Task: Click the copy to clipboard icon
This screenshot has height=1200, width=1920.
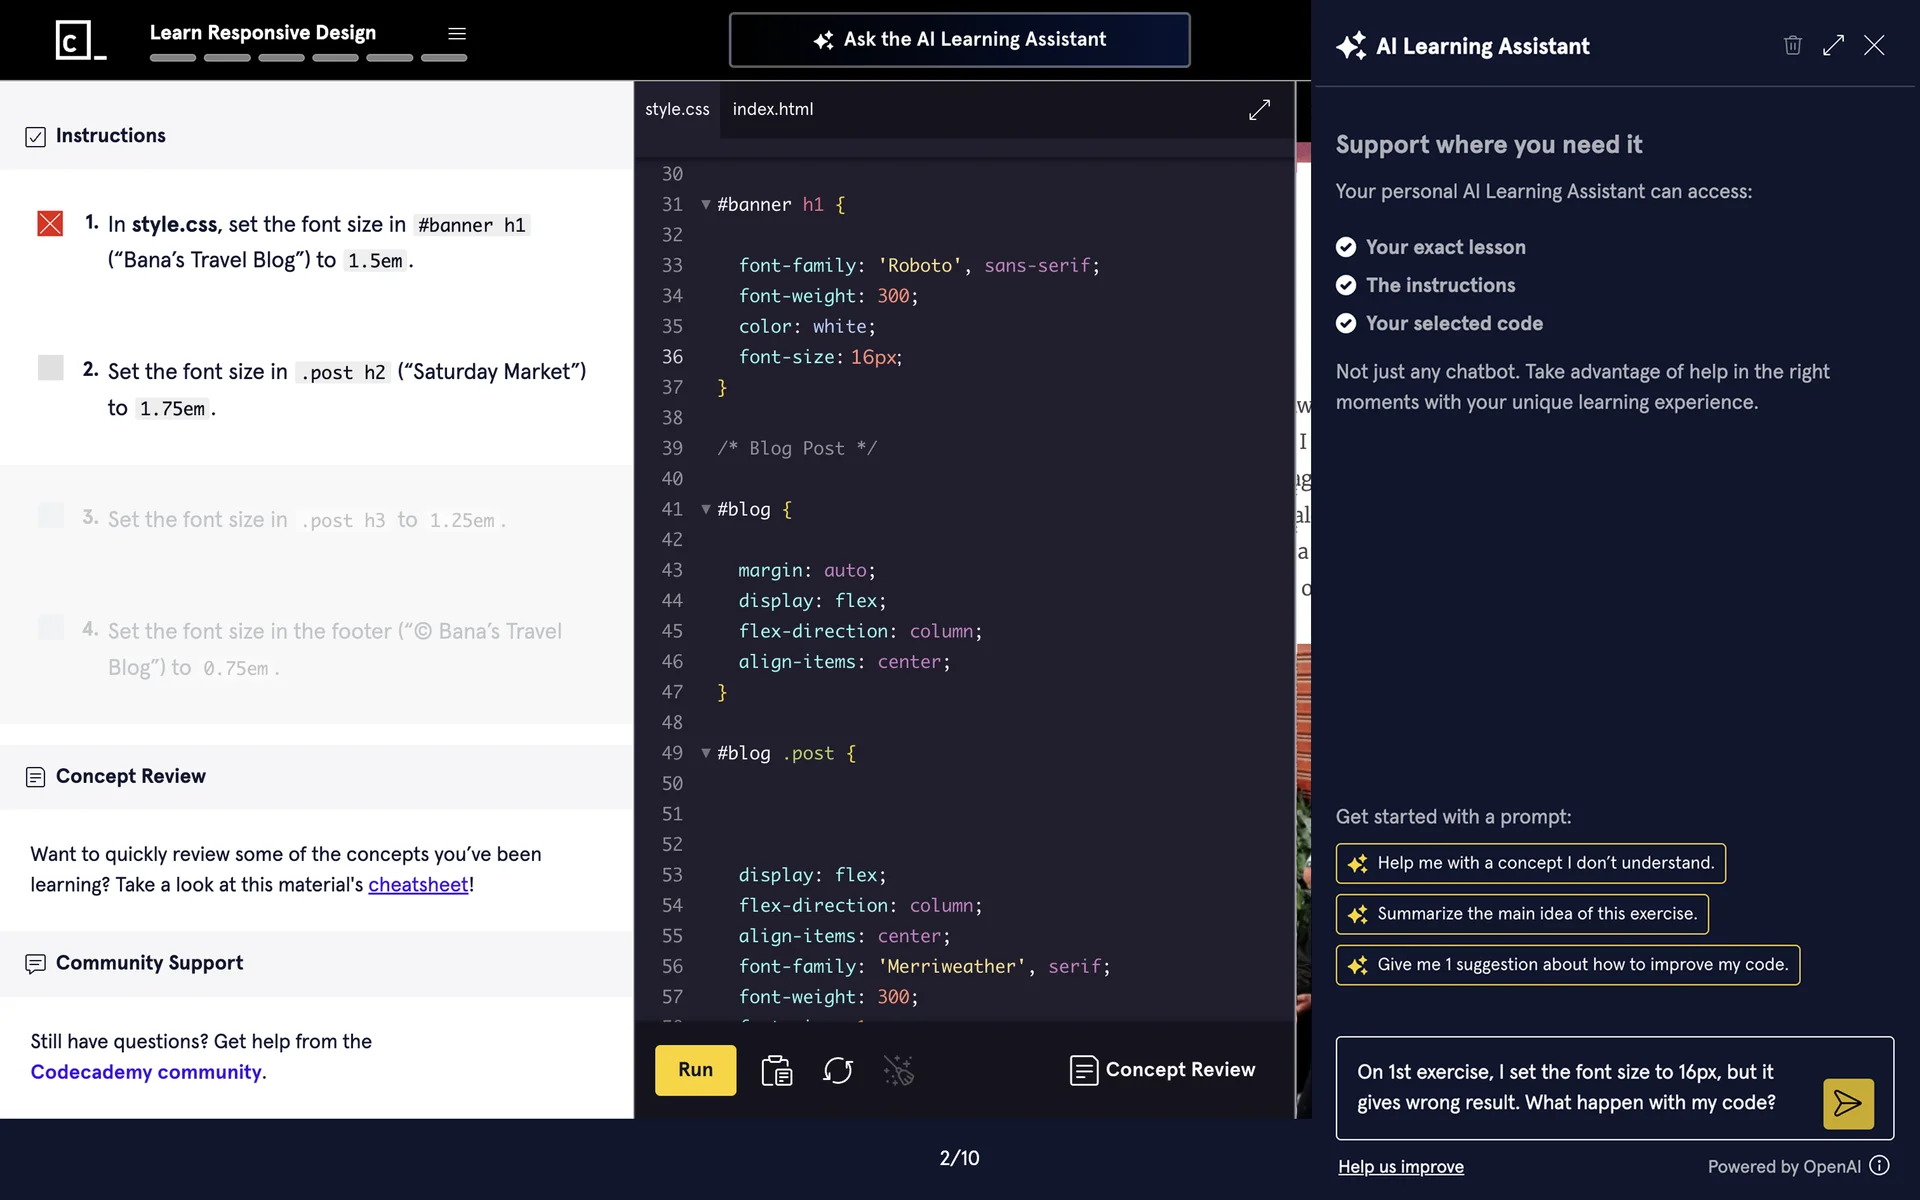Action: click(x=776, y=1071)
